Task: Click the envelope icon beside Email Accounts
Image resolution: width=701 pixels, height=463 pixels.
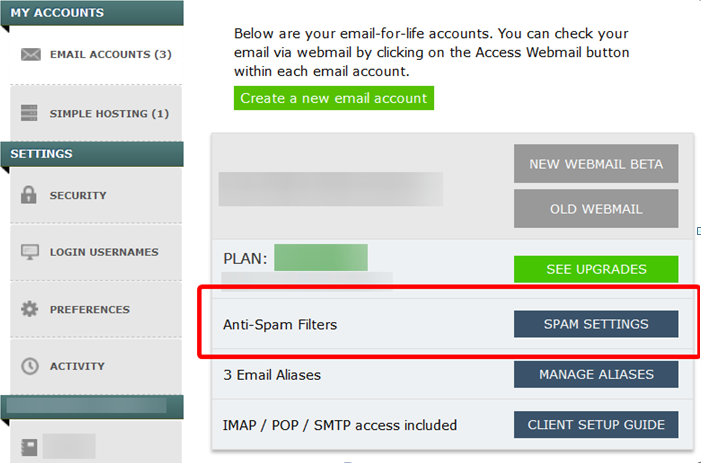Action: point(31,55)
